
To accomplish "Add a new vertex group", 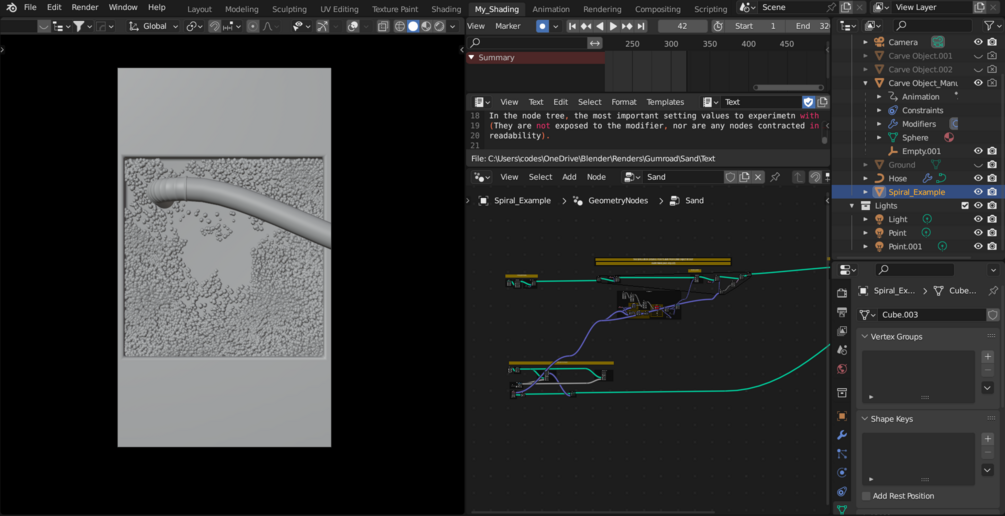I will click(988, 357).
